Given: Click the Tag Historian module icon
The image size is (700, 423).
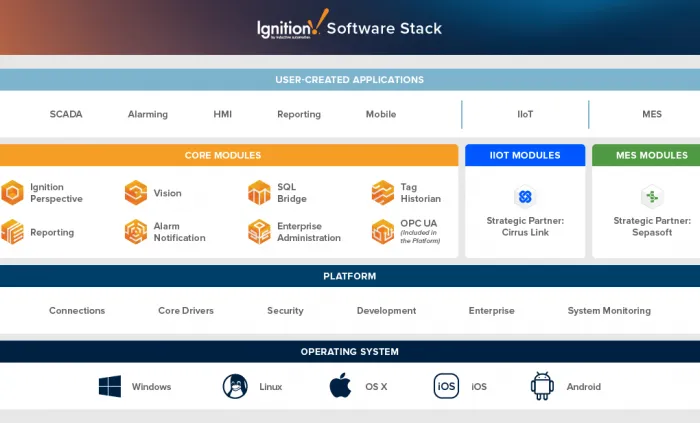Looking at the screenshot, I should pyautogui.click(x=383, y=193).
